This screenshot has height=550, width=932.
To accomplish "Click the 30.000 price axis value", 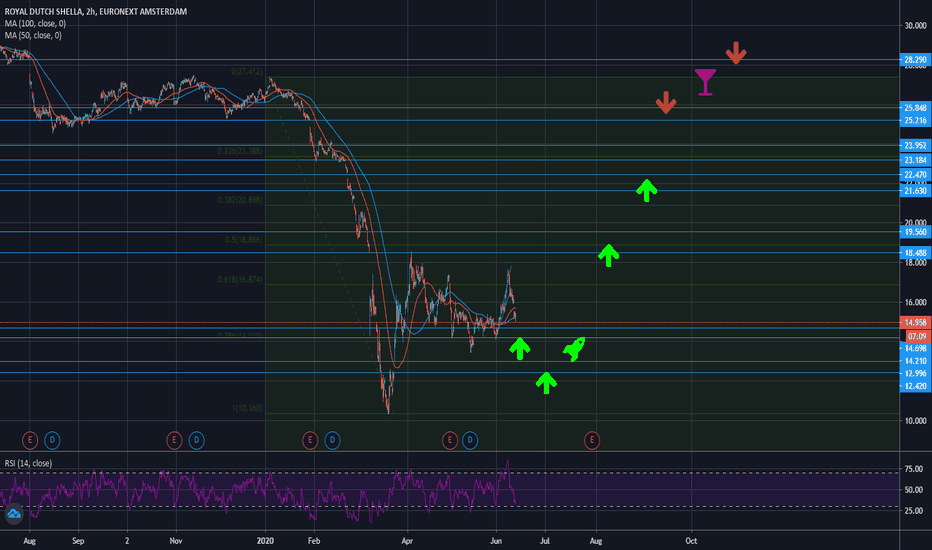I will pos(915,26).
